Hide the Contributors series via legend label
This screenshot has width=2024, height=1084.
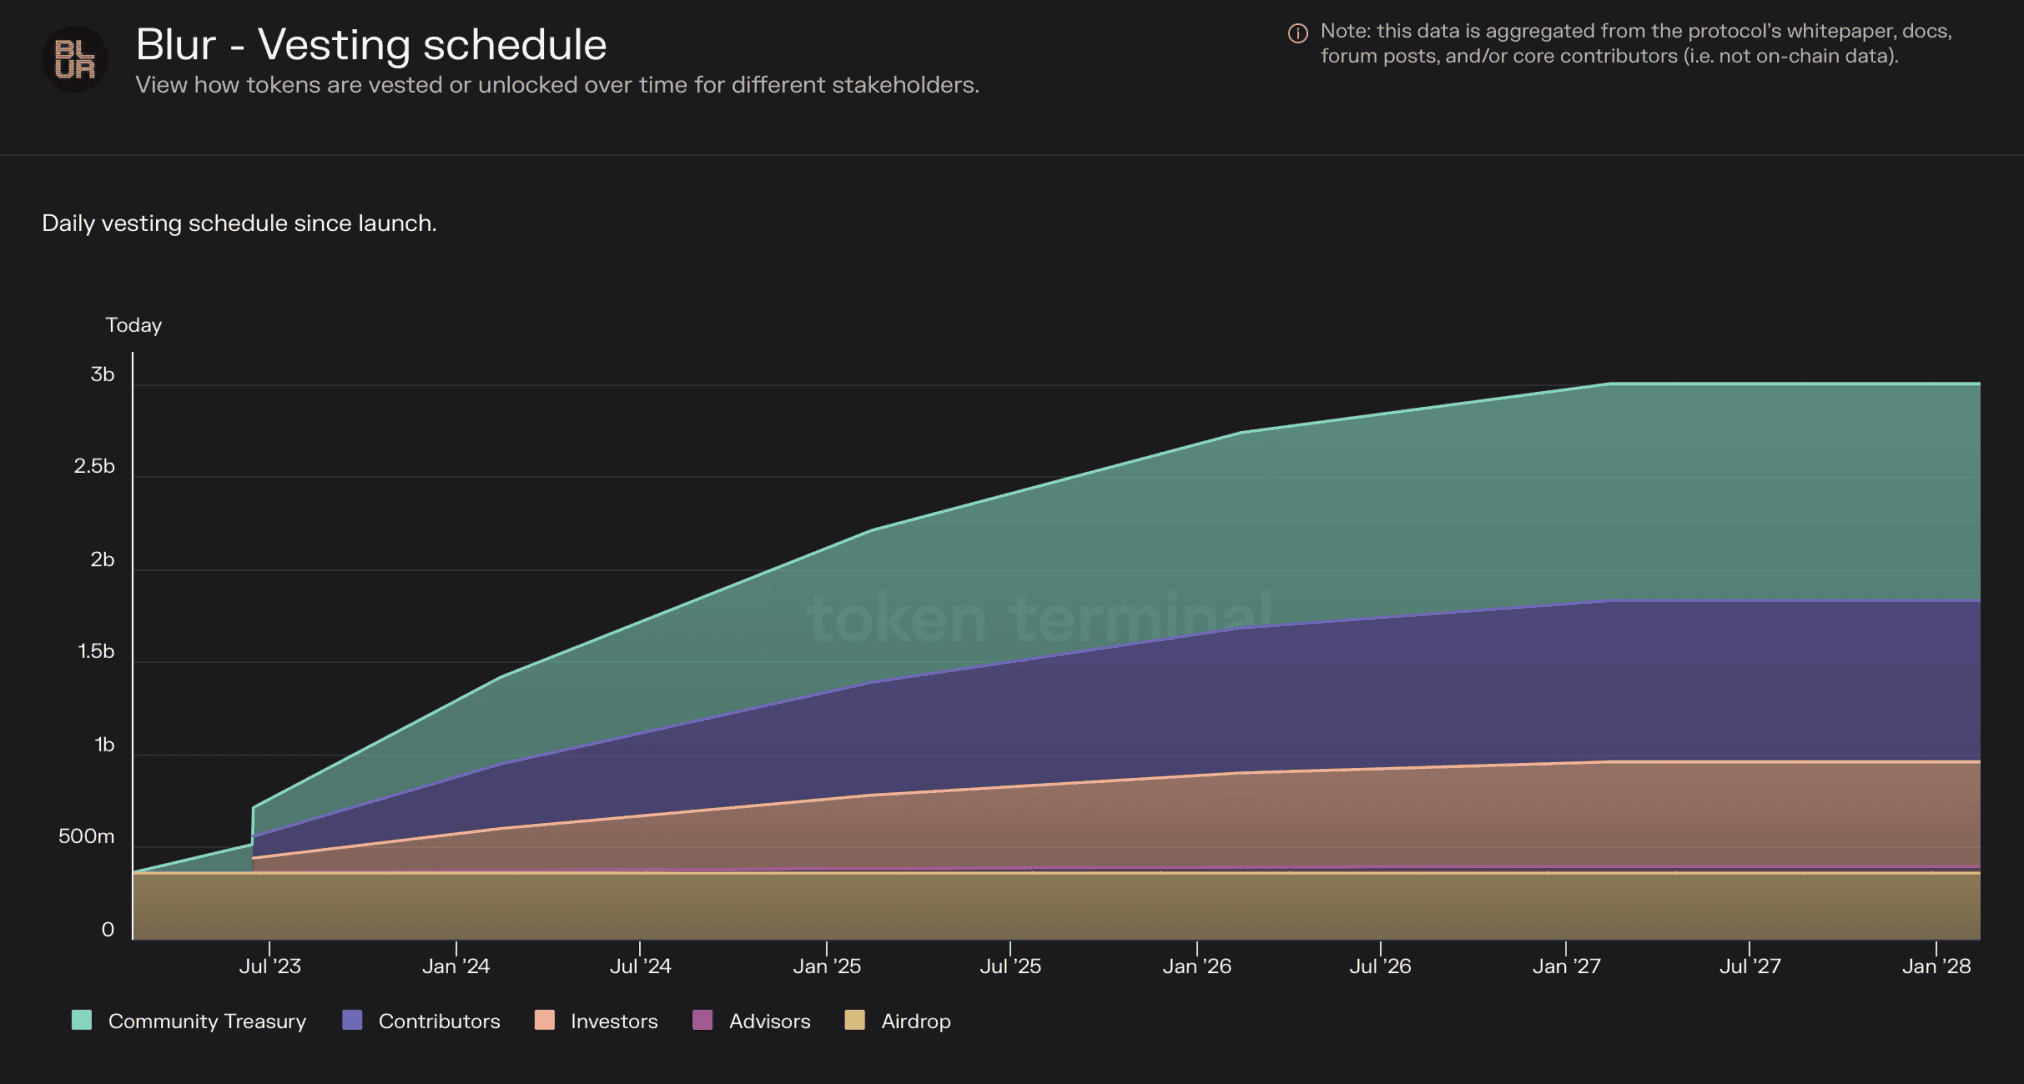(439, 1021)
